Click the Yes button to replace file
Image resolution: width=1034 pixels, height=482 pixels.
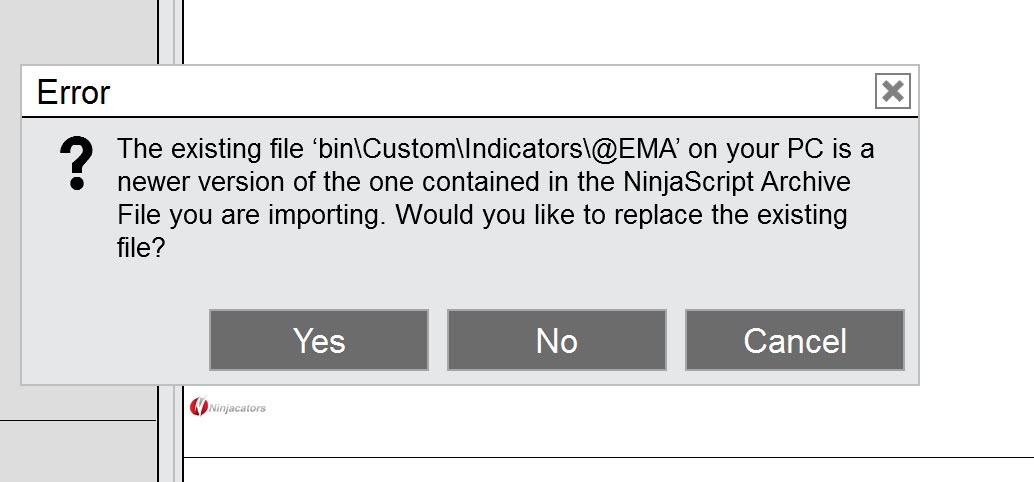coord(319,340)
